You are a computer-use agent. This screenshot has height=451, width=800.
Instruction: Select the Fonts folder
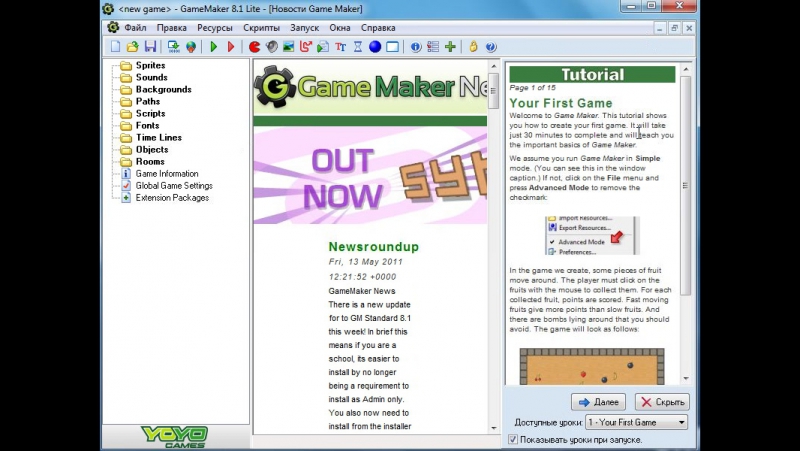click(x=147, y=126)
